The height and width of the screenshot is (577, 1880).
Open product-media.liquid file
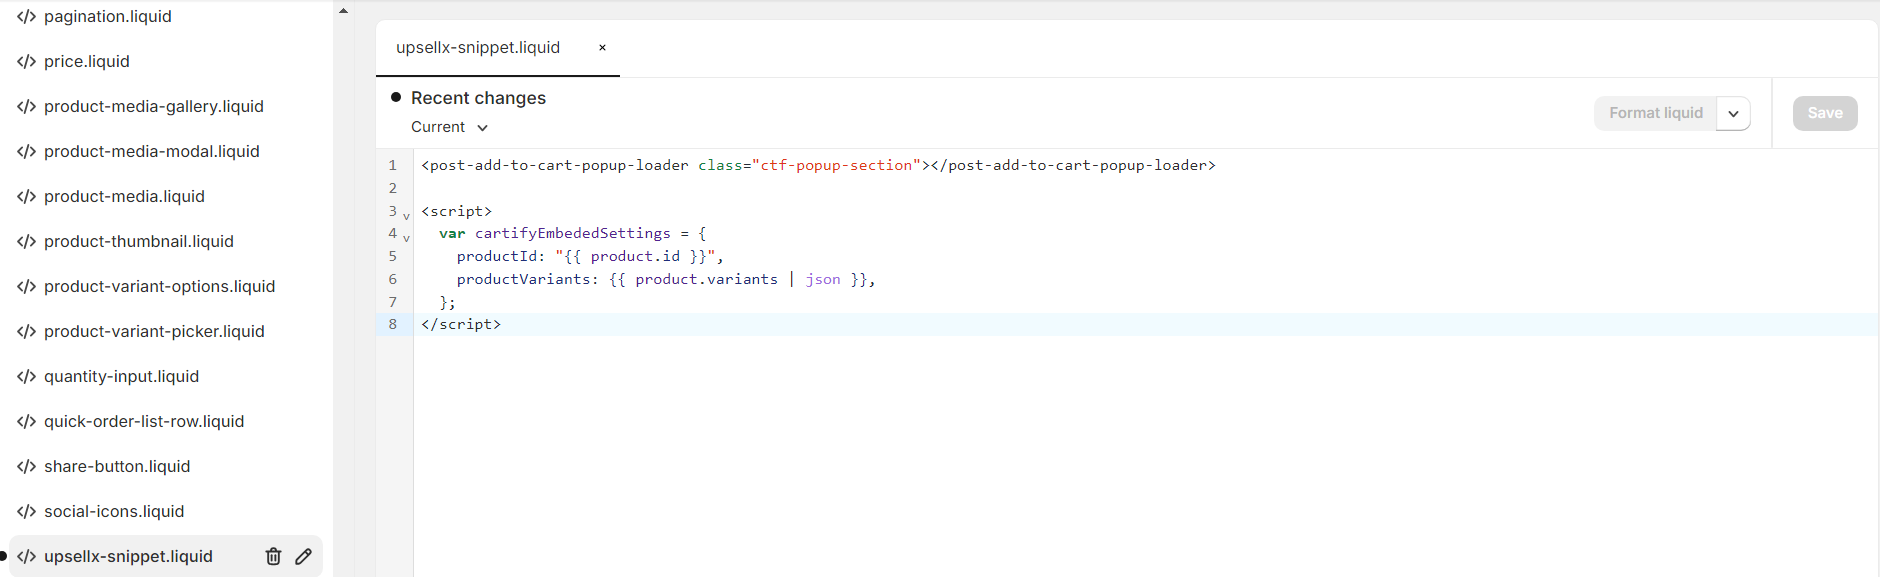click(x=124, y=196)
